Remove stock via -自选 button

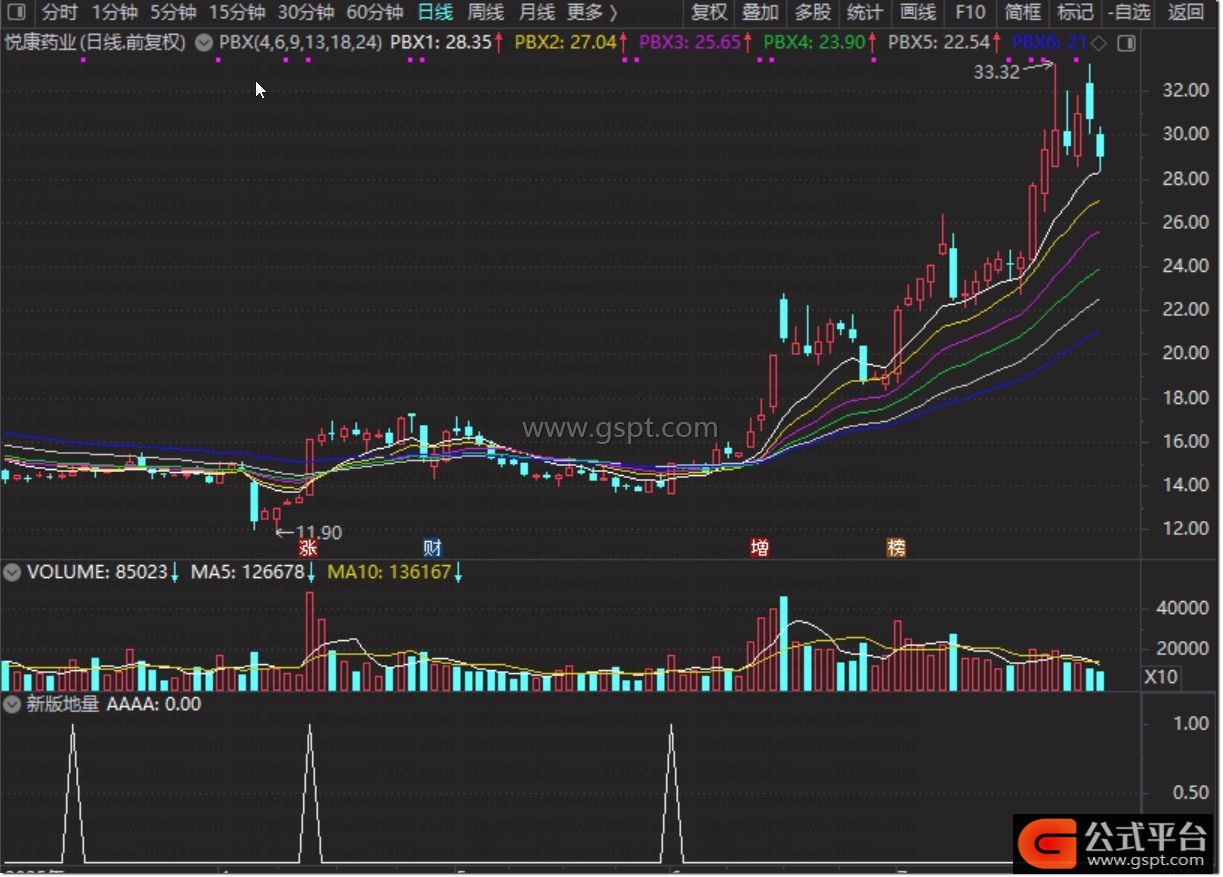[x=1129, y=13]
